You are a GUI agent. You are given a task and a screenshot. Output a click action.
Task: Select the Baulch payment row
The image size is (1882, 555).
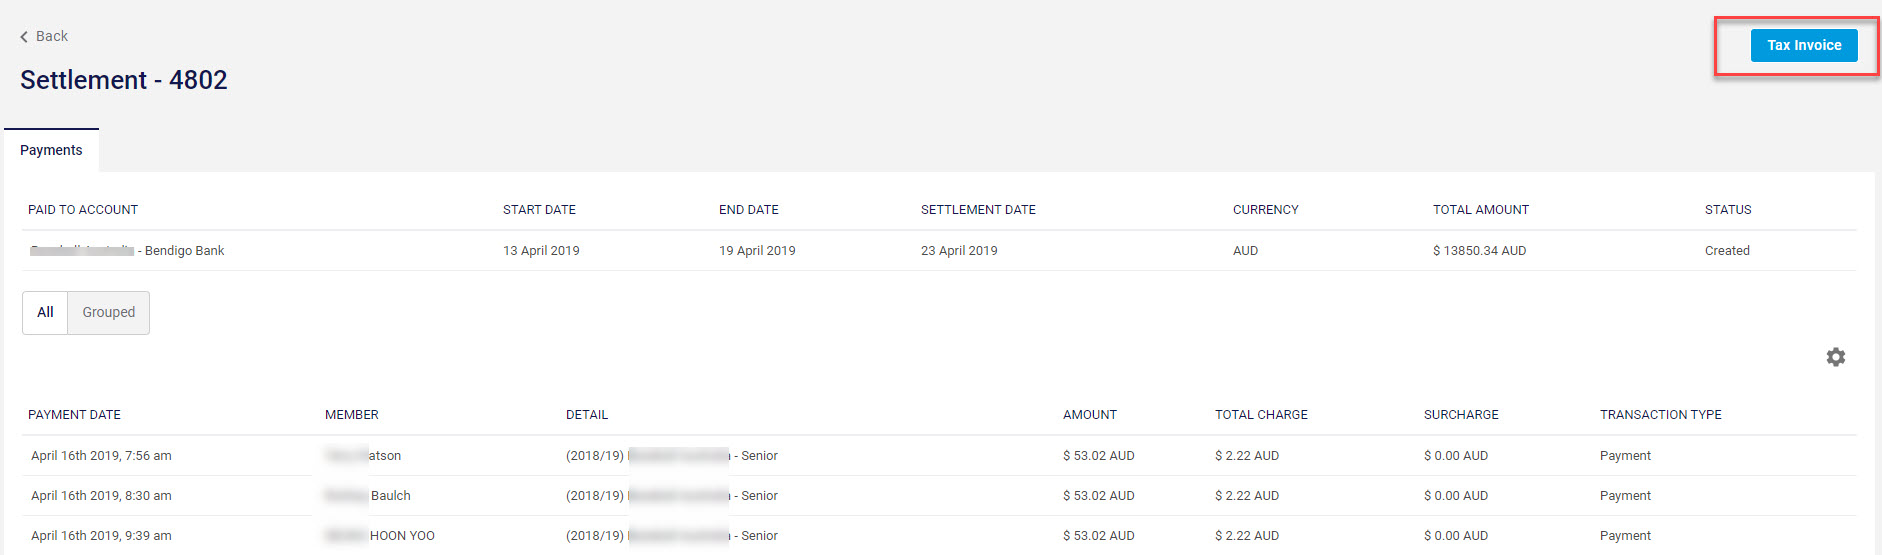390,496
